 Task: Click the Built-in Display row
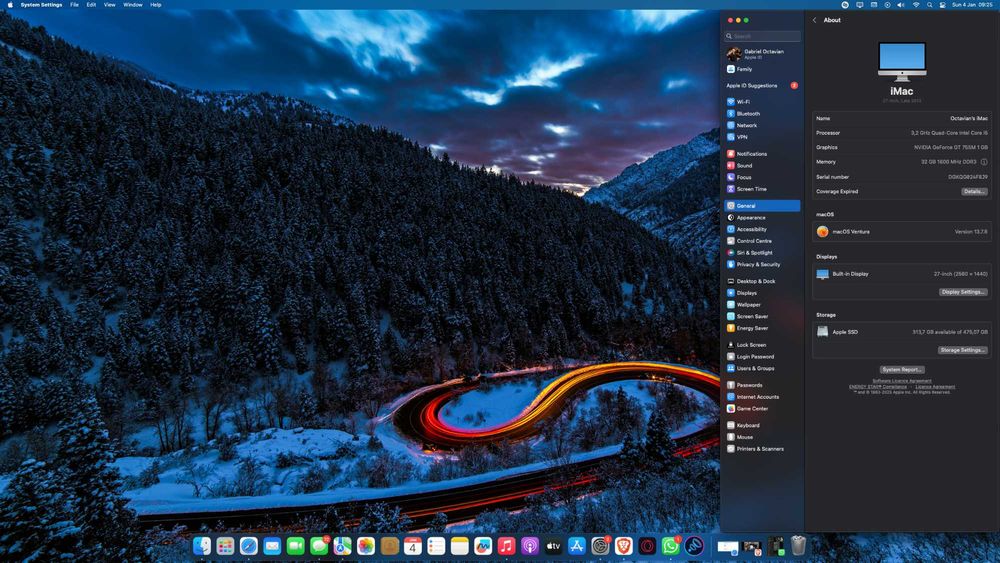[902, 274]
